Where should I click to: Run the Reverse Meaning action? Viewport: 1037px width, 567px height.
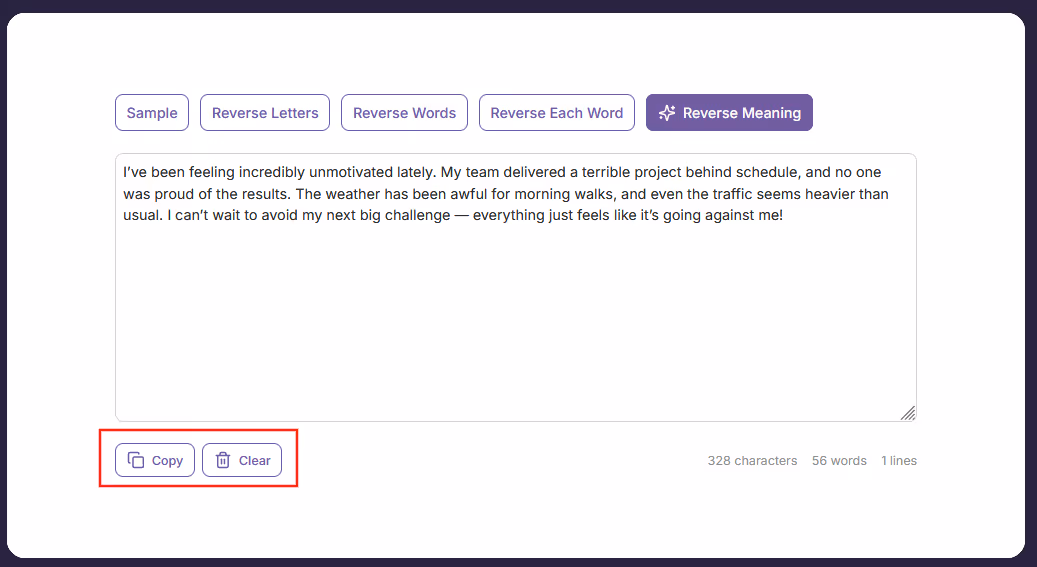point(729,112)
